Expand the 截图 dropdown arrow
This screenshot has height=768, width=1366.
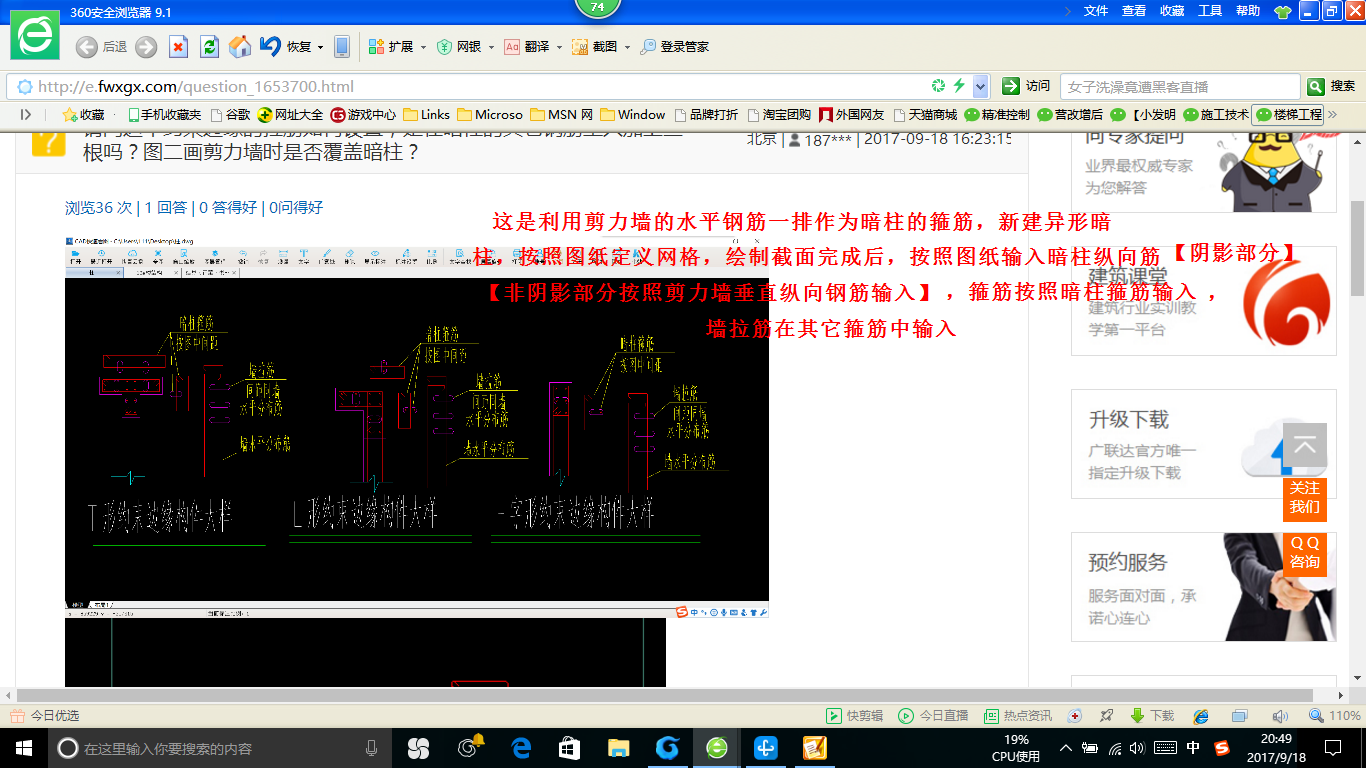[627, 47]
